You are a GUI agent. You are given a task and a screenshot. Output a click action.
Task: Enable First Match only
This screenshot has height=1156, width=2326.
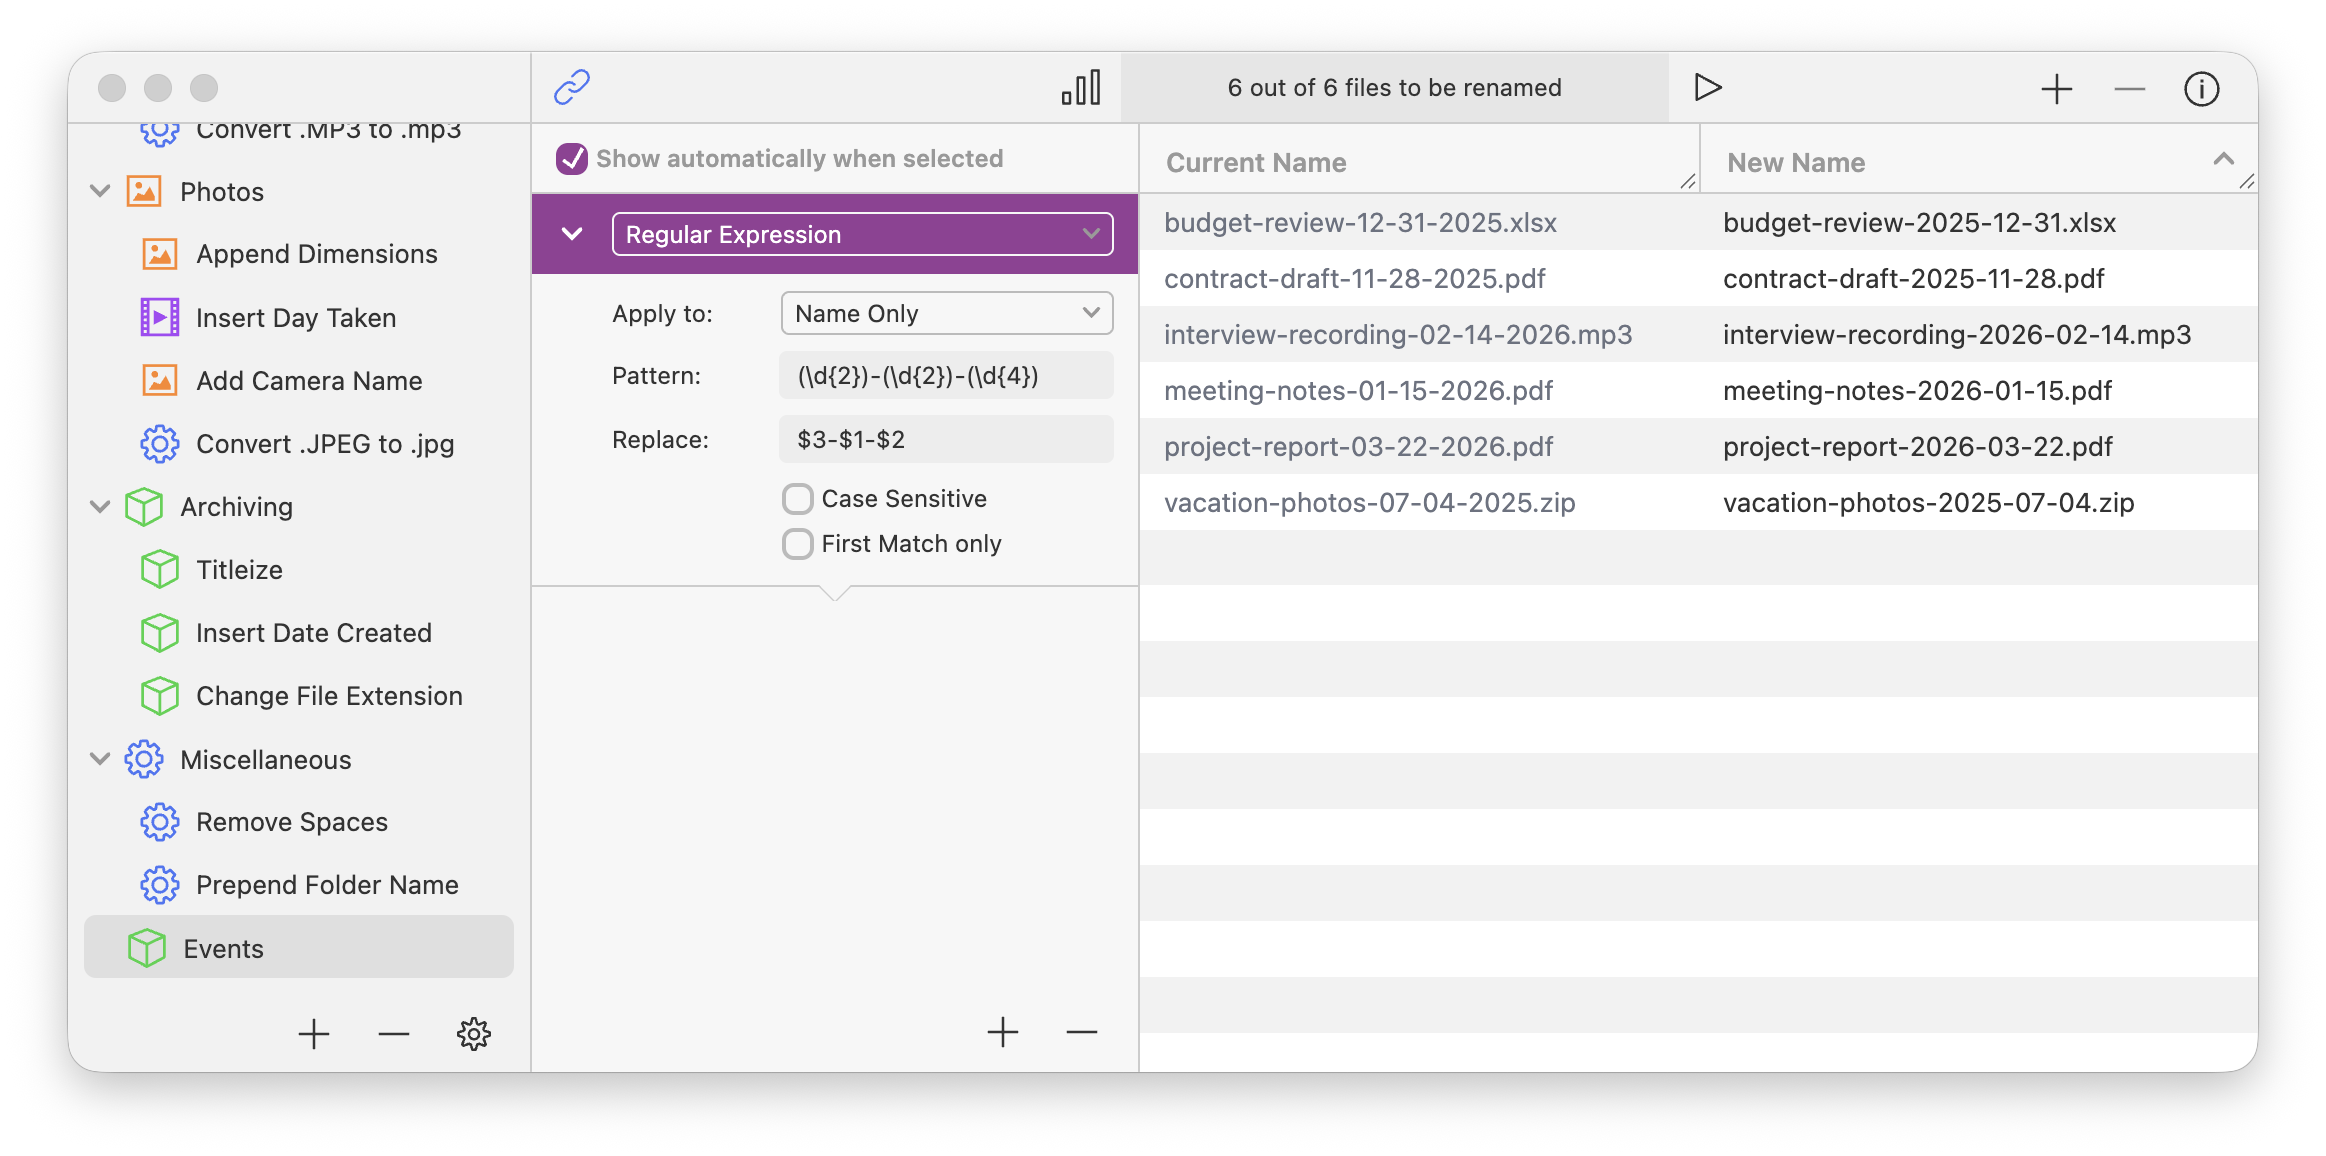(797, 543)
